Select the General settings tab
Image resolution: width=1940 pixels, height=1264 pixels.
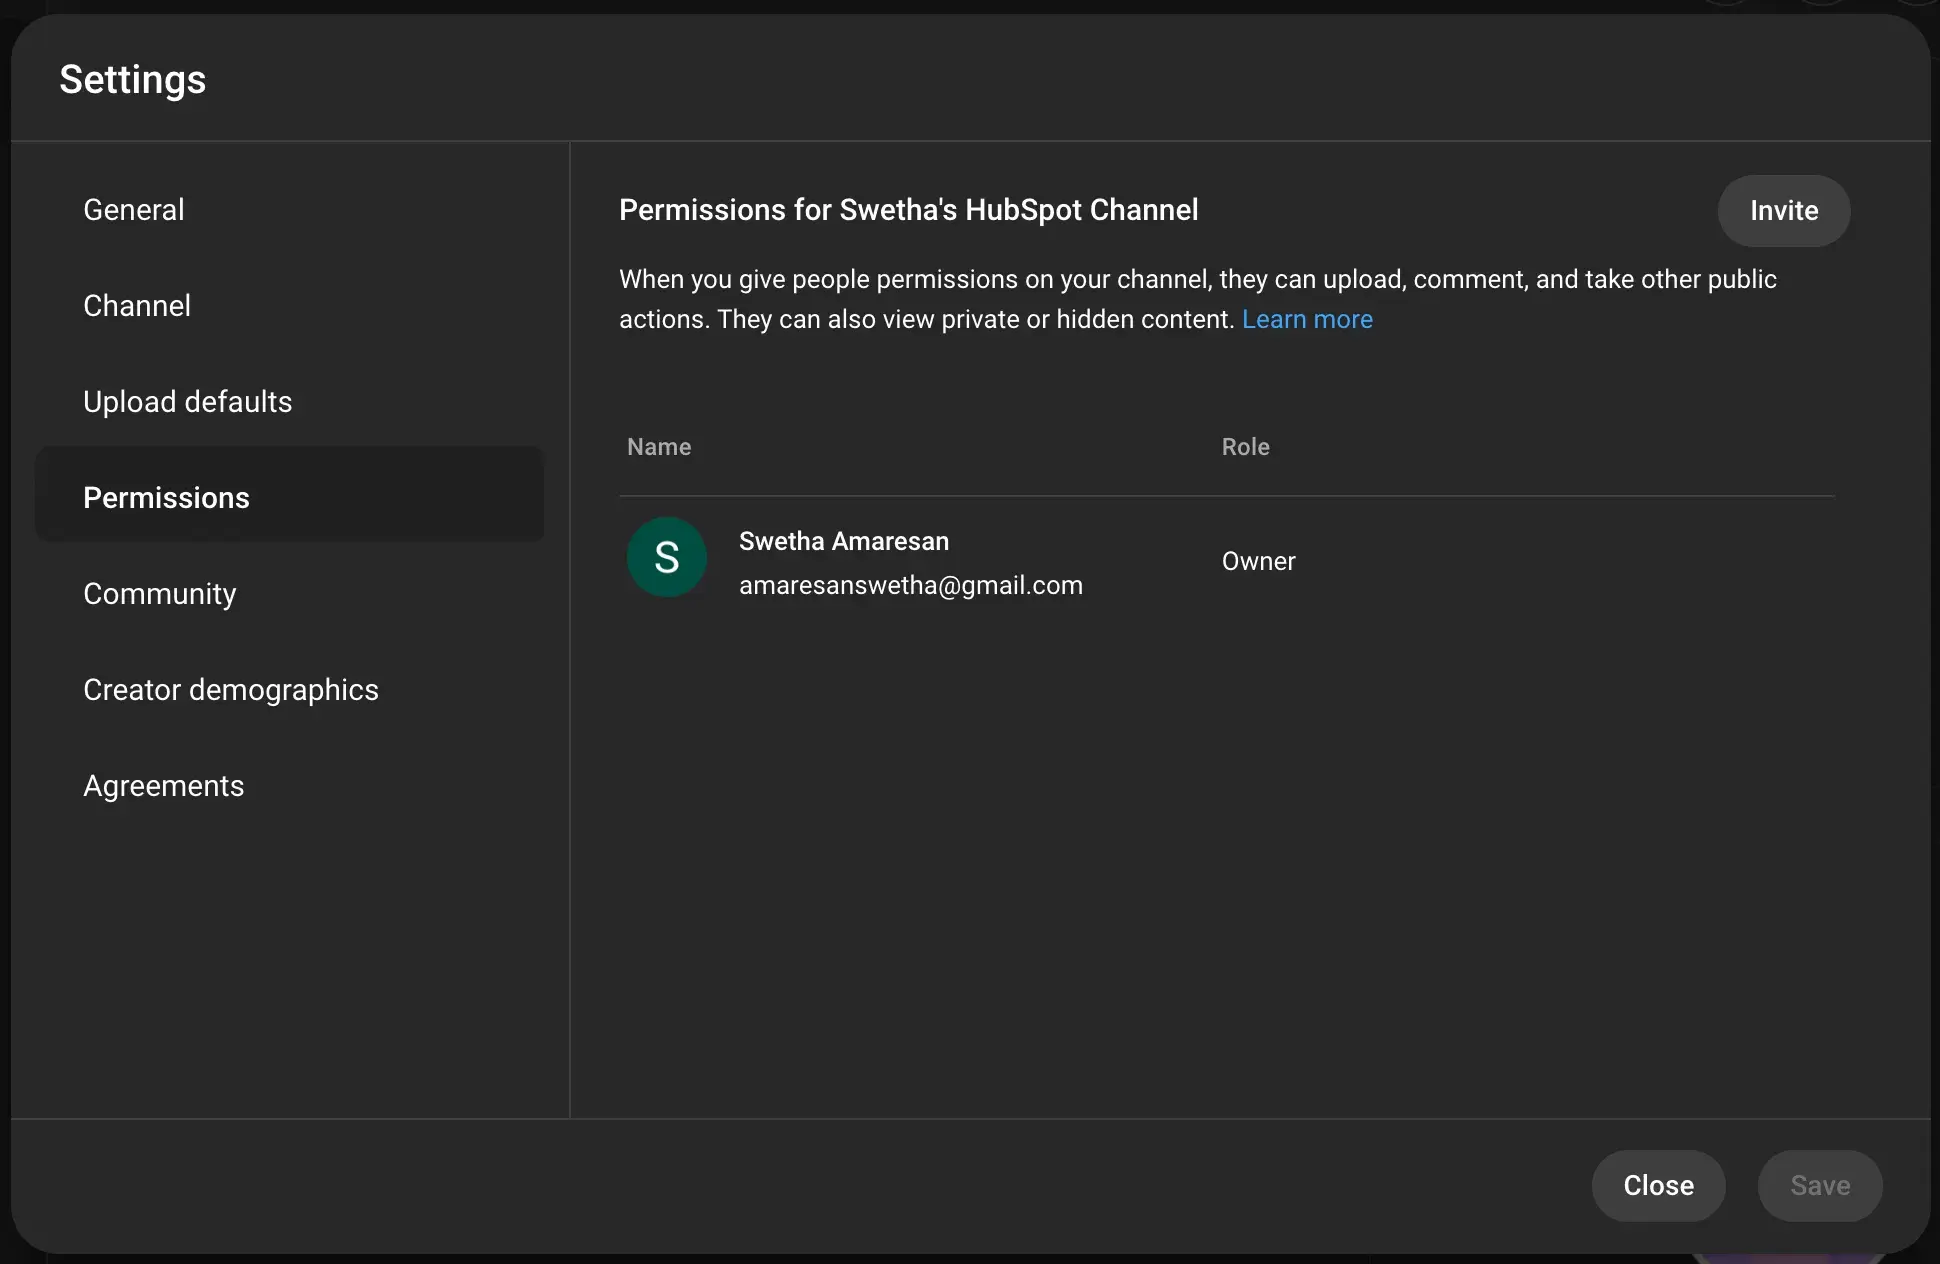pos(134,209)
